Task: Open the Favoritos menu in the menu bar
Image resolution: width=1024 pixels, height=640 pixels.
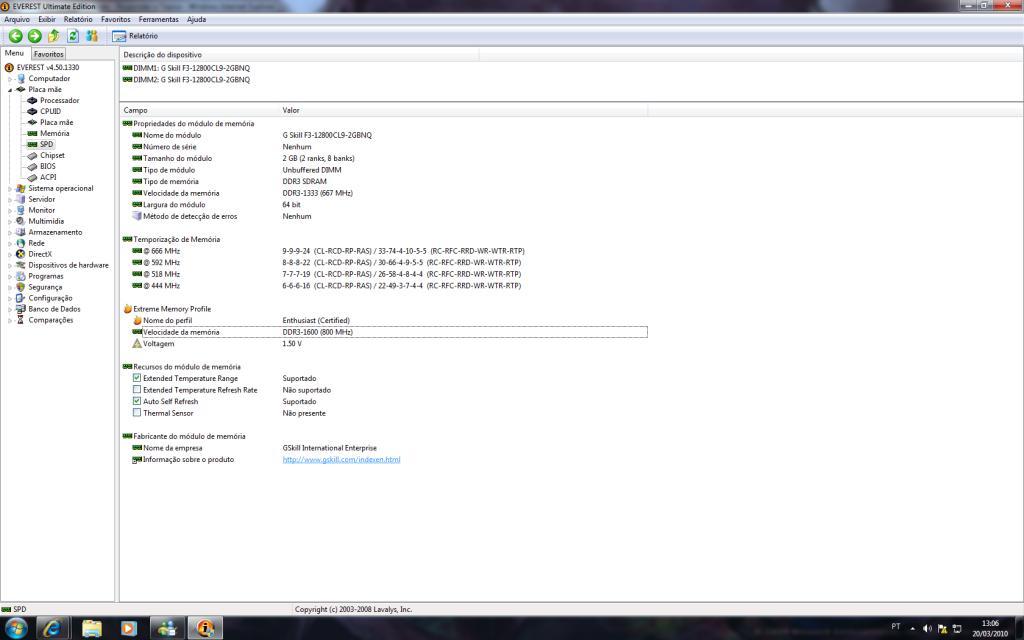Action: [116, 20]
